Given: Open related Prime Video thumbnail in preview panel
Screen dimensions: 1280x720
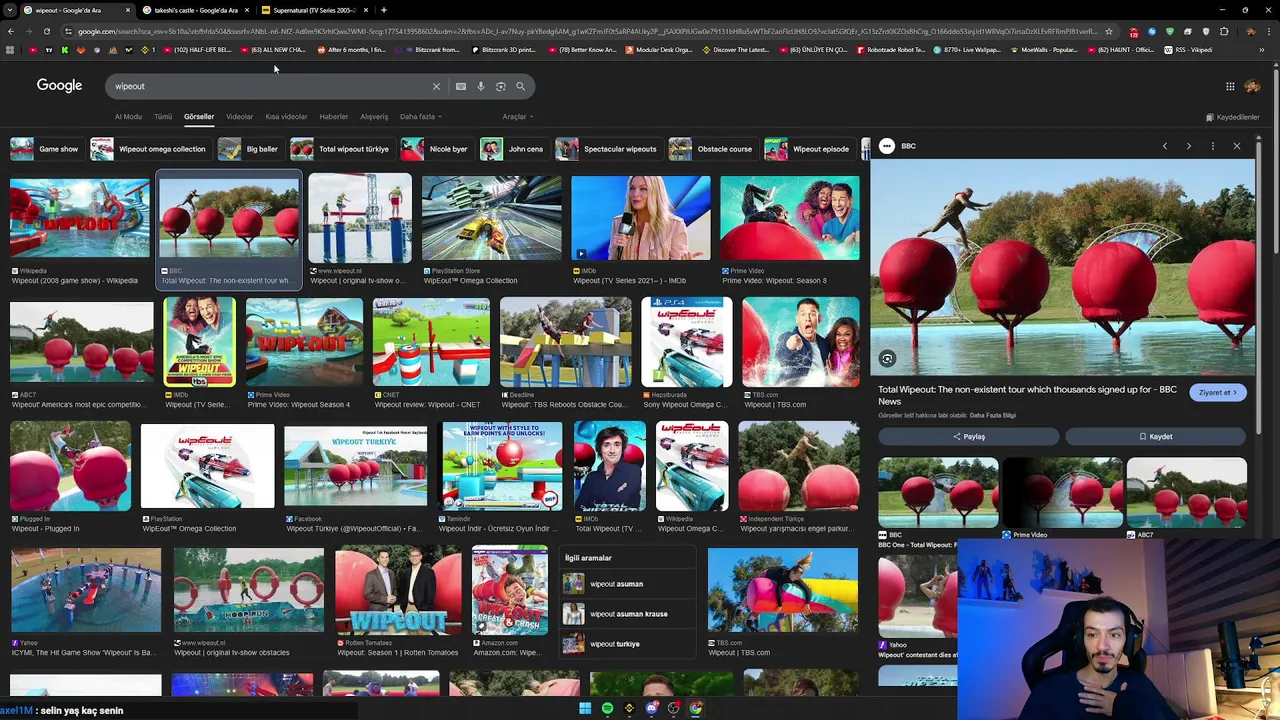Looking at the screenshot, I should tap(1062, 493).
